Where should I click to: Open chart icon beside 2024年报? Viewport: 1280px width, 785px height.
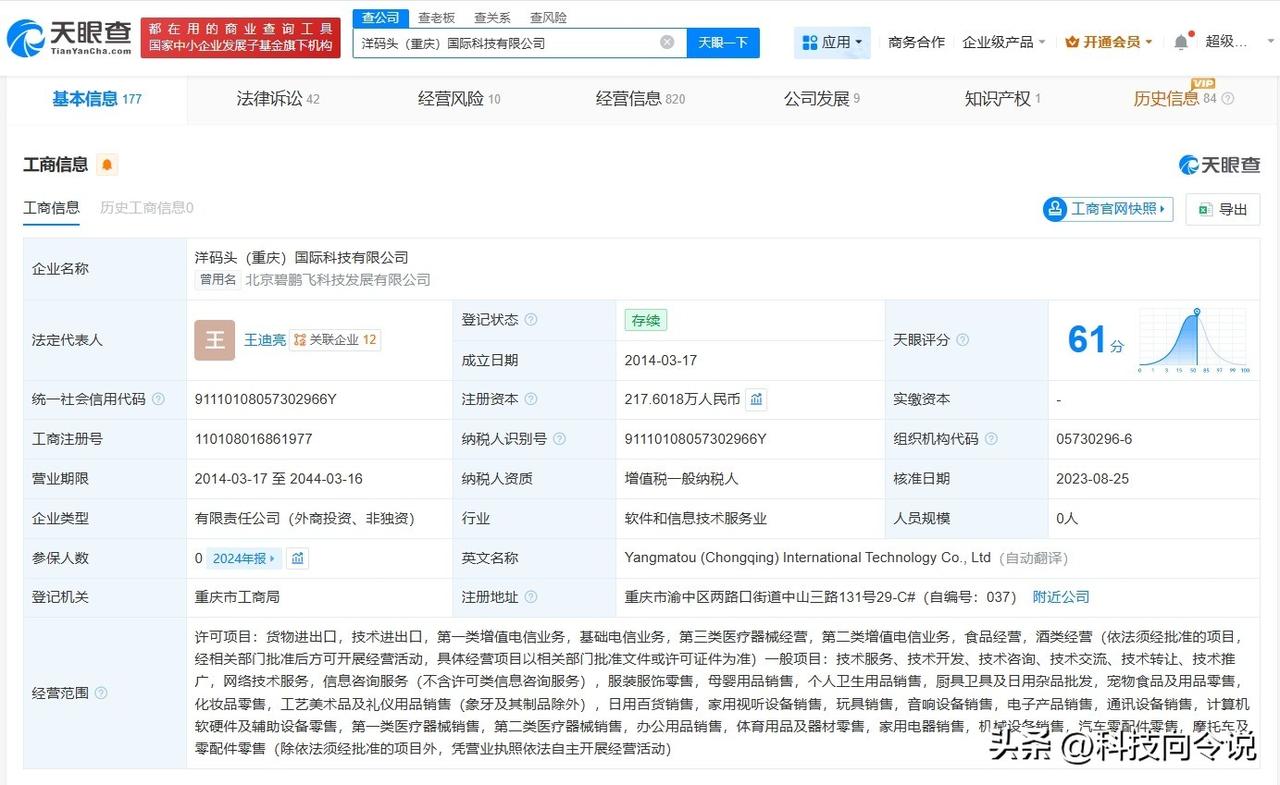(297, 558)
